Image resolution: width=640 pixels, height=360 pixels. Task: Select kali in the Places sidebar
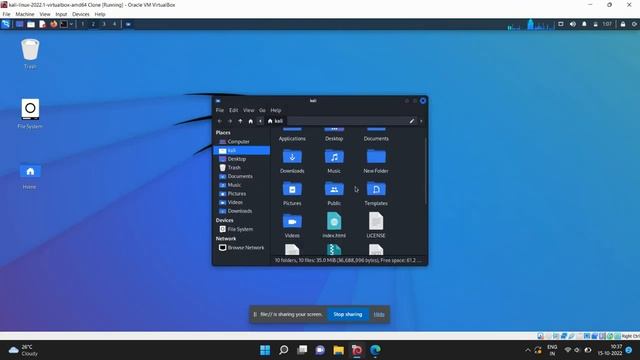241,150
